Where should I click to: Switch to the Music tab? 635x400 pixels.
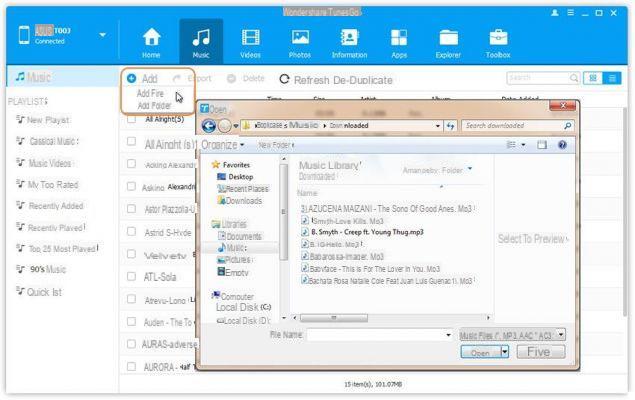[x=201, y=43]
